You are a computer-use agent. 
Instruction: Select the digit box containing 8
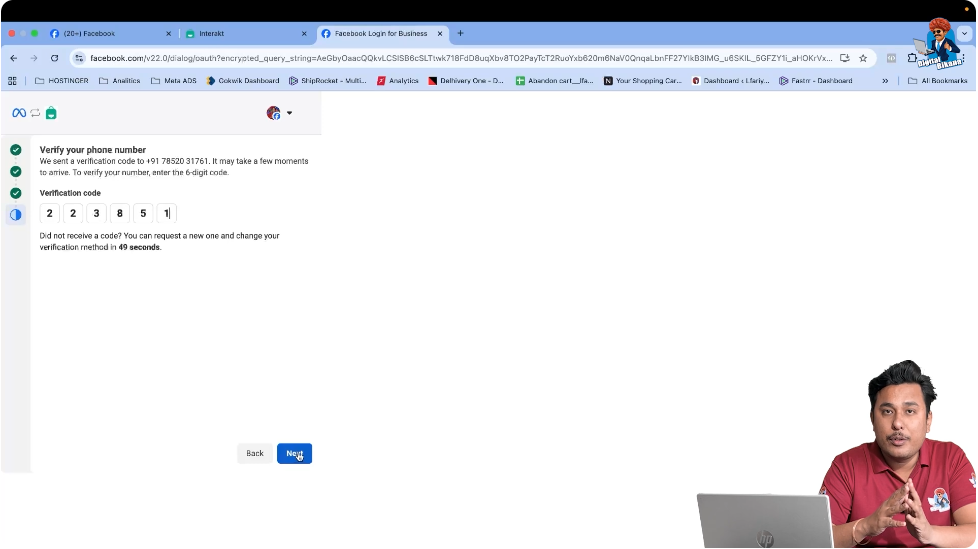tap(120, 213)
